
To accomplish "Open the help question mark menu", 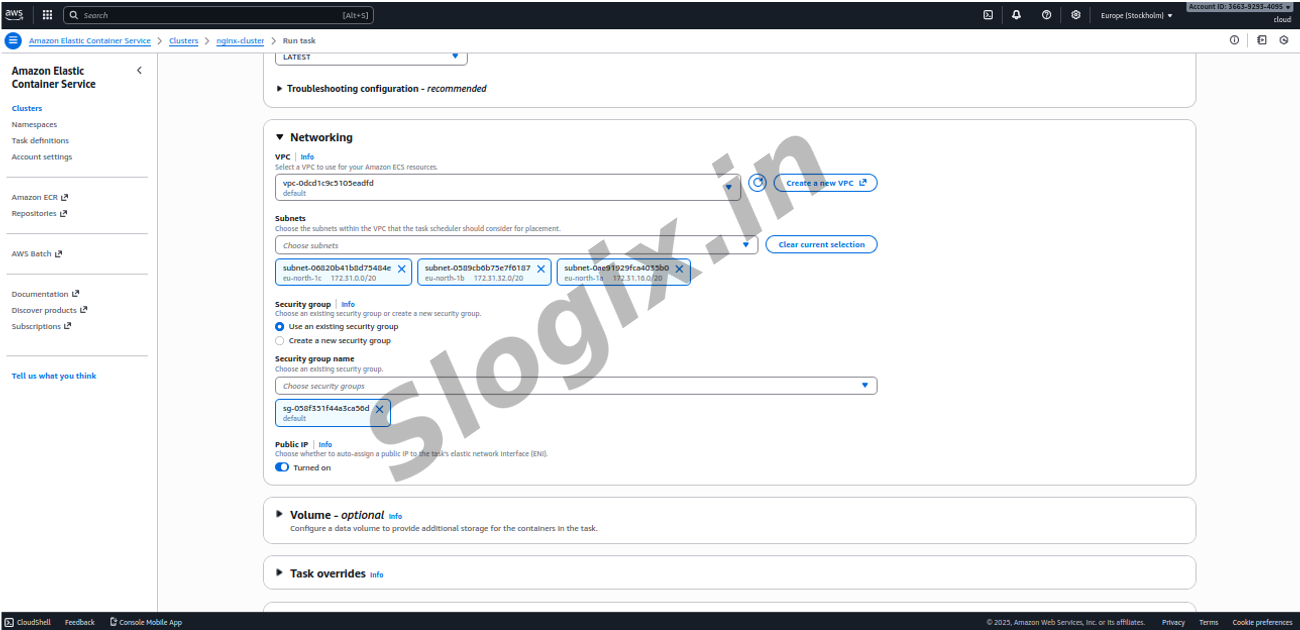I will (x=1046, y=15).
